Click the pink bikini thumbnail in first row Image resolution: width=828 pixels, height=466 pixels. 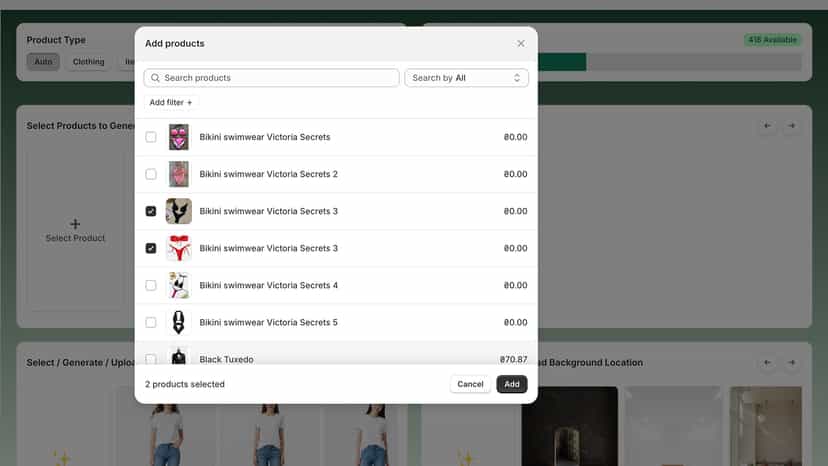pyautogui.click(x=178, y=137)
